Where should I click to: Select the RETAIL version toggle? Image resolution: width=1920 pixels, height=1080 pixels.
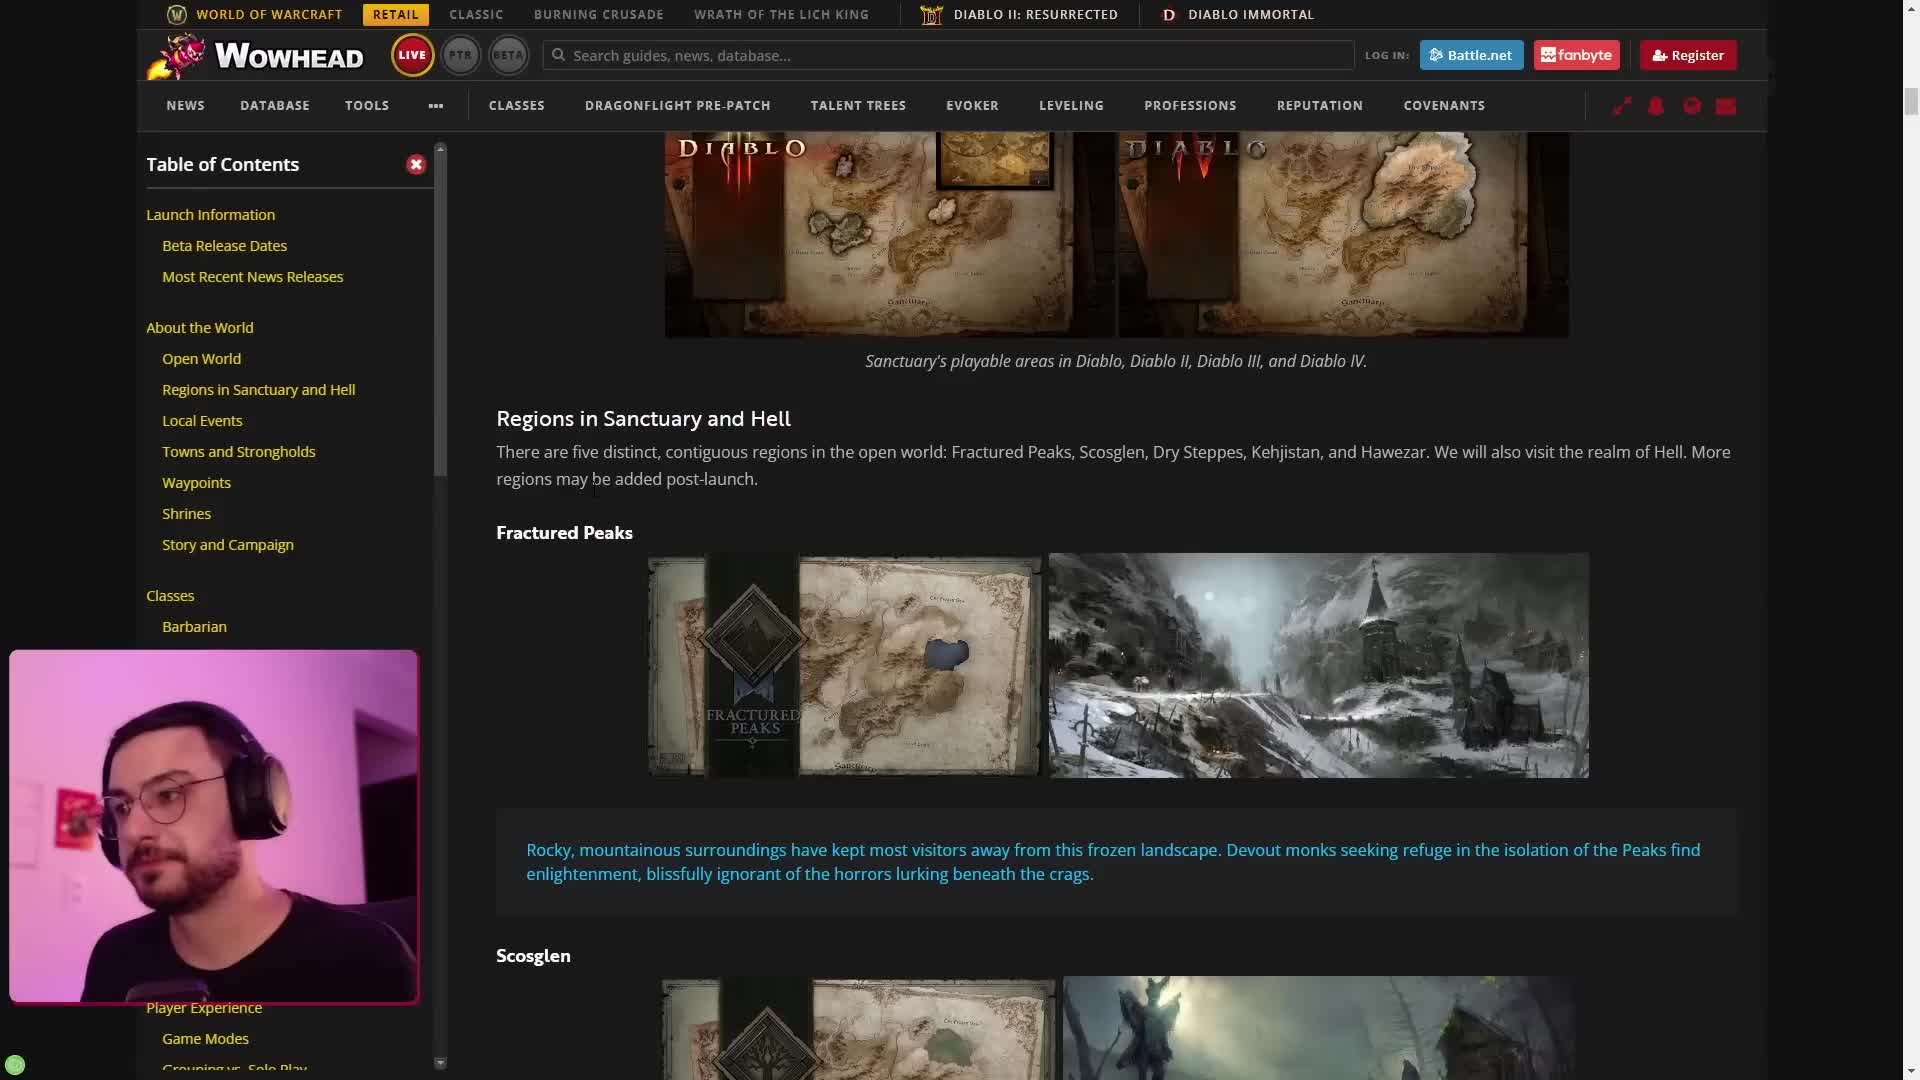[395, 14]
